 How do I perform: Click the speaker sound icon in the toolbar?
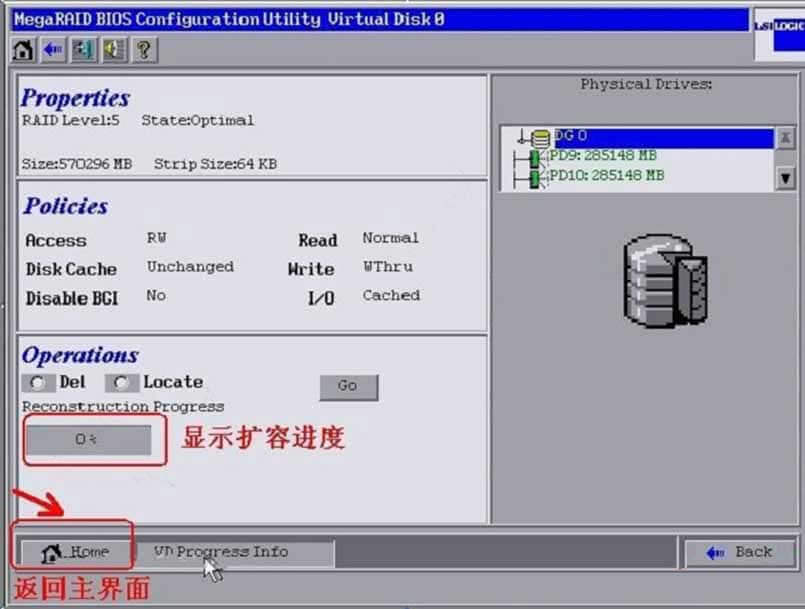pos(113,50)
